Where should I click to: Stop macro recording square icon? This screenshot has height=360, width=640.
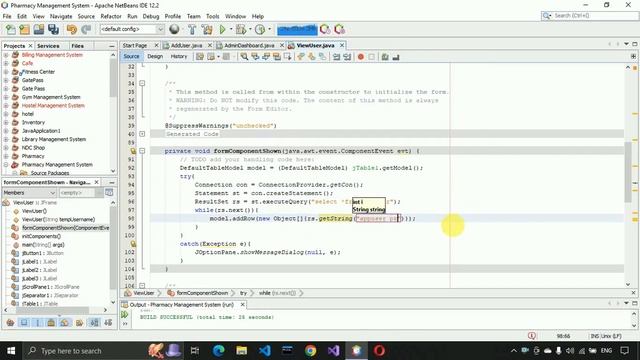(x=371, y=57)
